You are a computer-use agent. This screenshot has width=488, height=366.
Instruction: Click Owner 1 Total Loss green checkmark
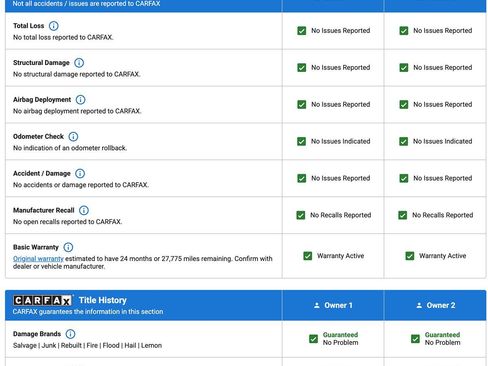pos(302,31)
